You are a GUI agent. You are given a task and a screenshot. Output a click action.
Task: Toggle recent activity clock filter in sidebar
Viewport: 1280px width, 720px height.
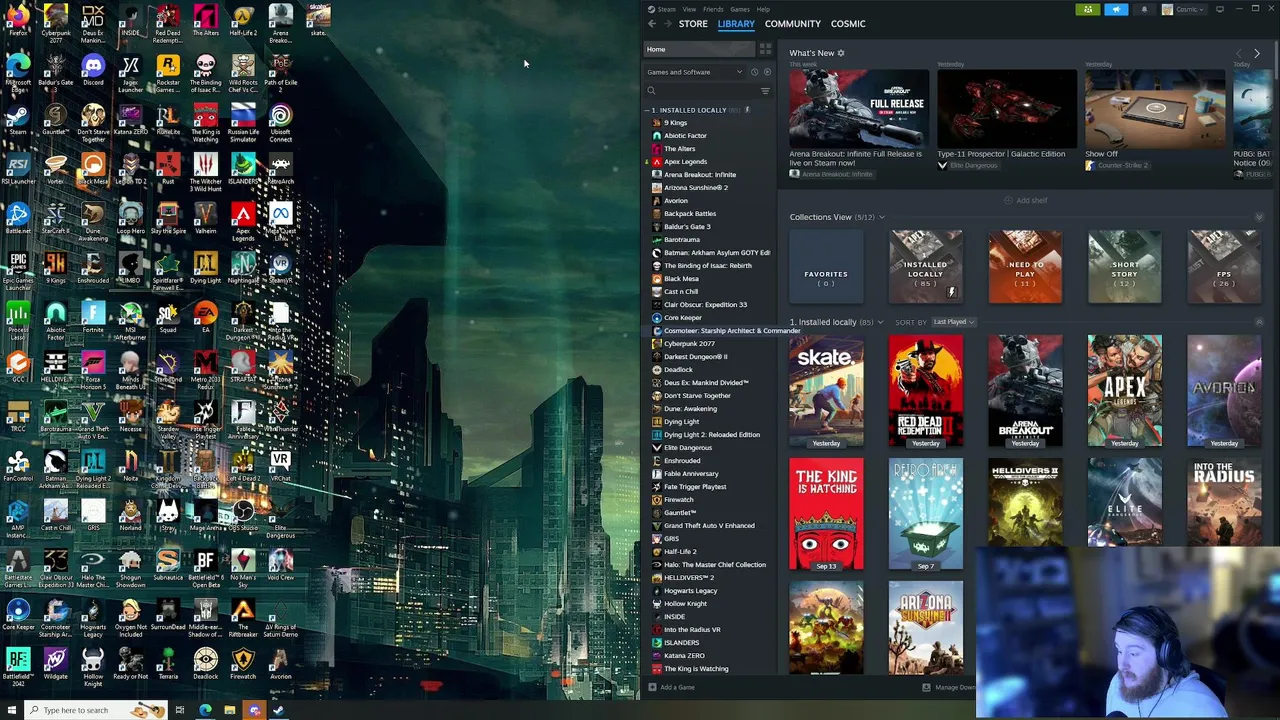754,72
